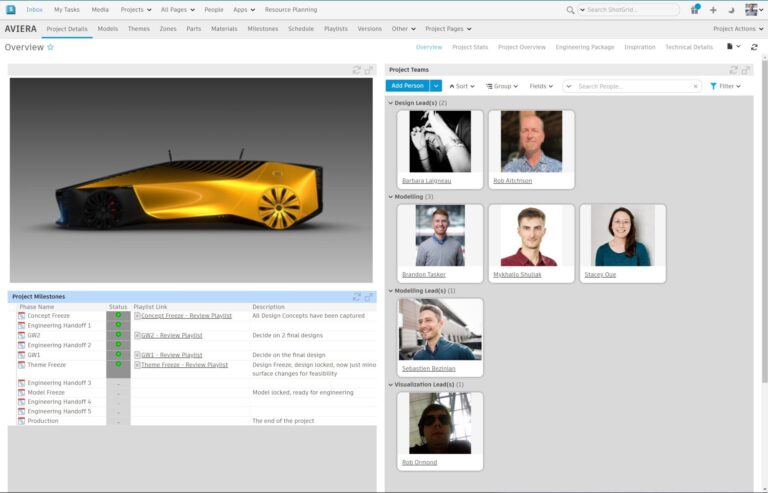The width and height of the screenshot is (768, 493).
Task: Click the plus create-new icon
Action: (713, 9)
